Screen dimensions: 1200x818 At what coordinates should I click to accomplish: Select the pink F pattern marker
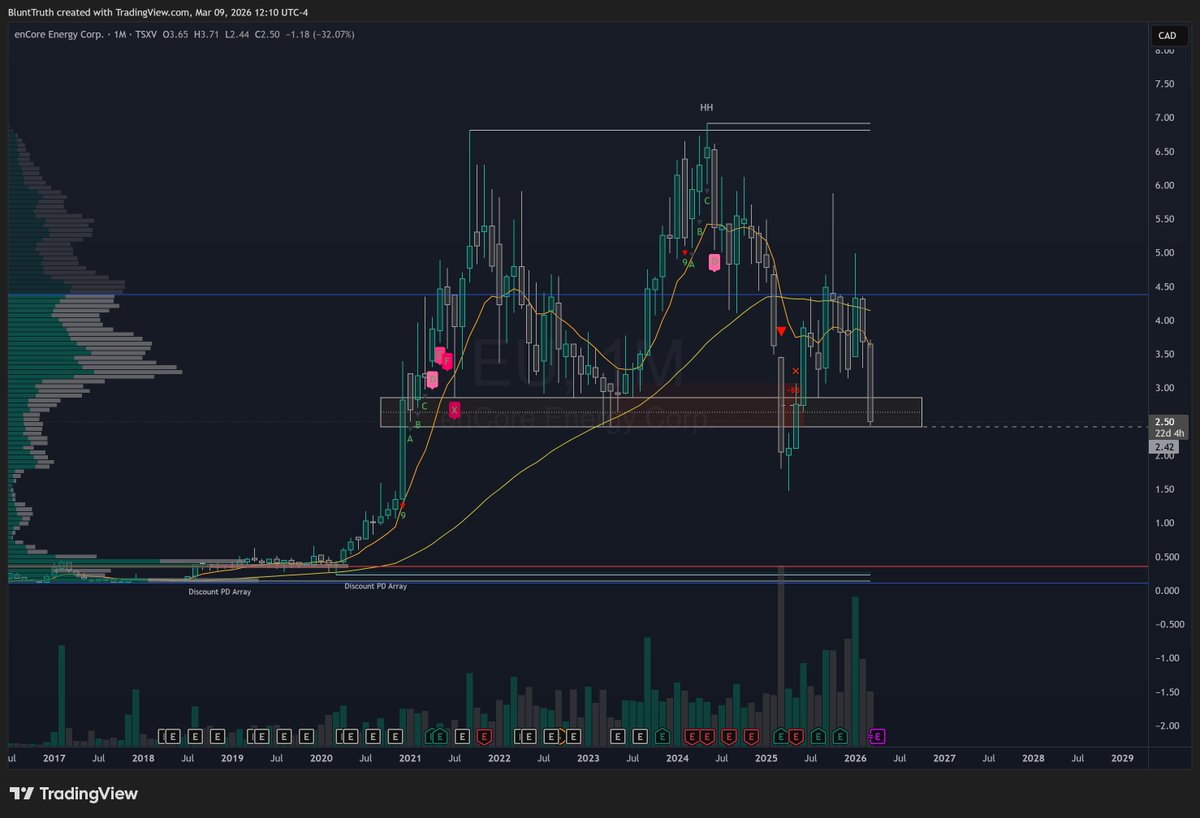point(447,361)
